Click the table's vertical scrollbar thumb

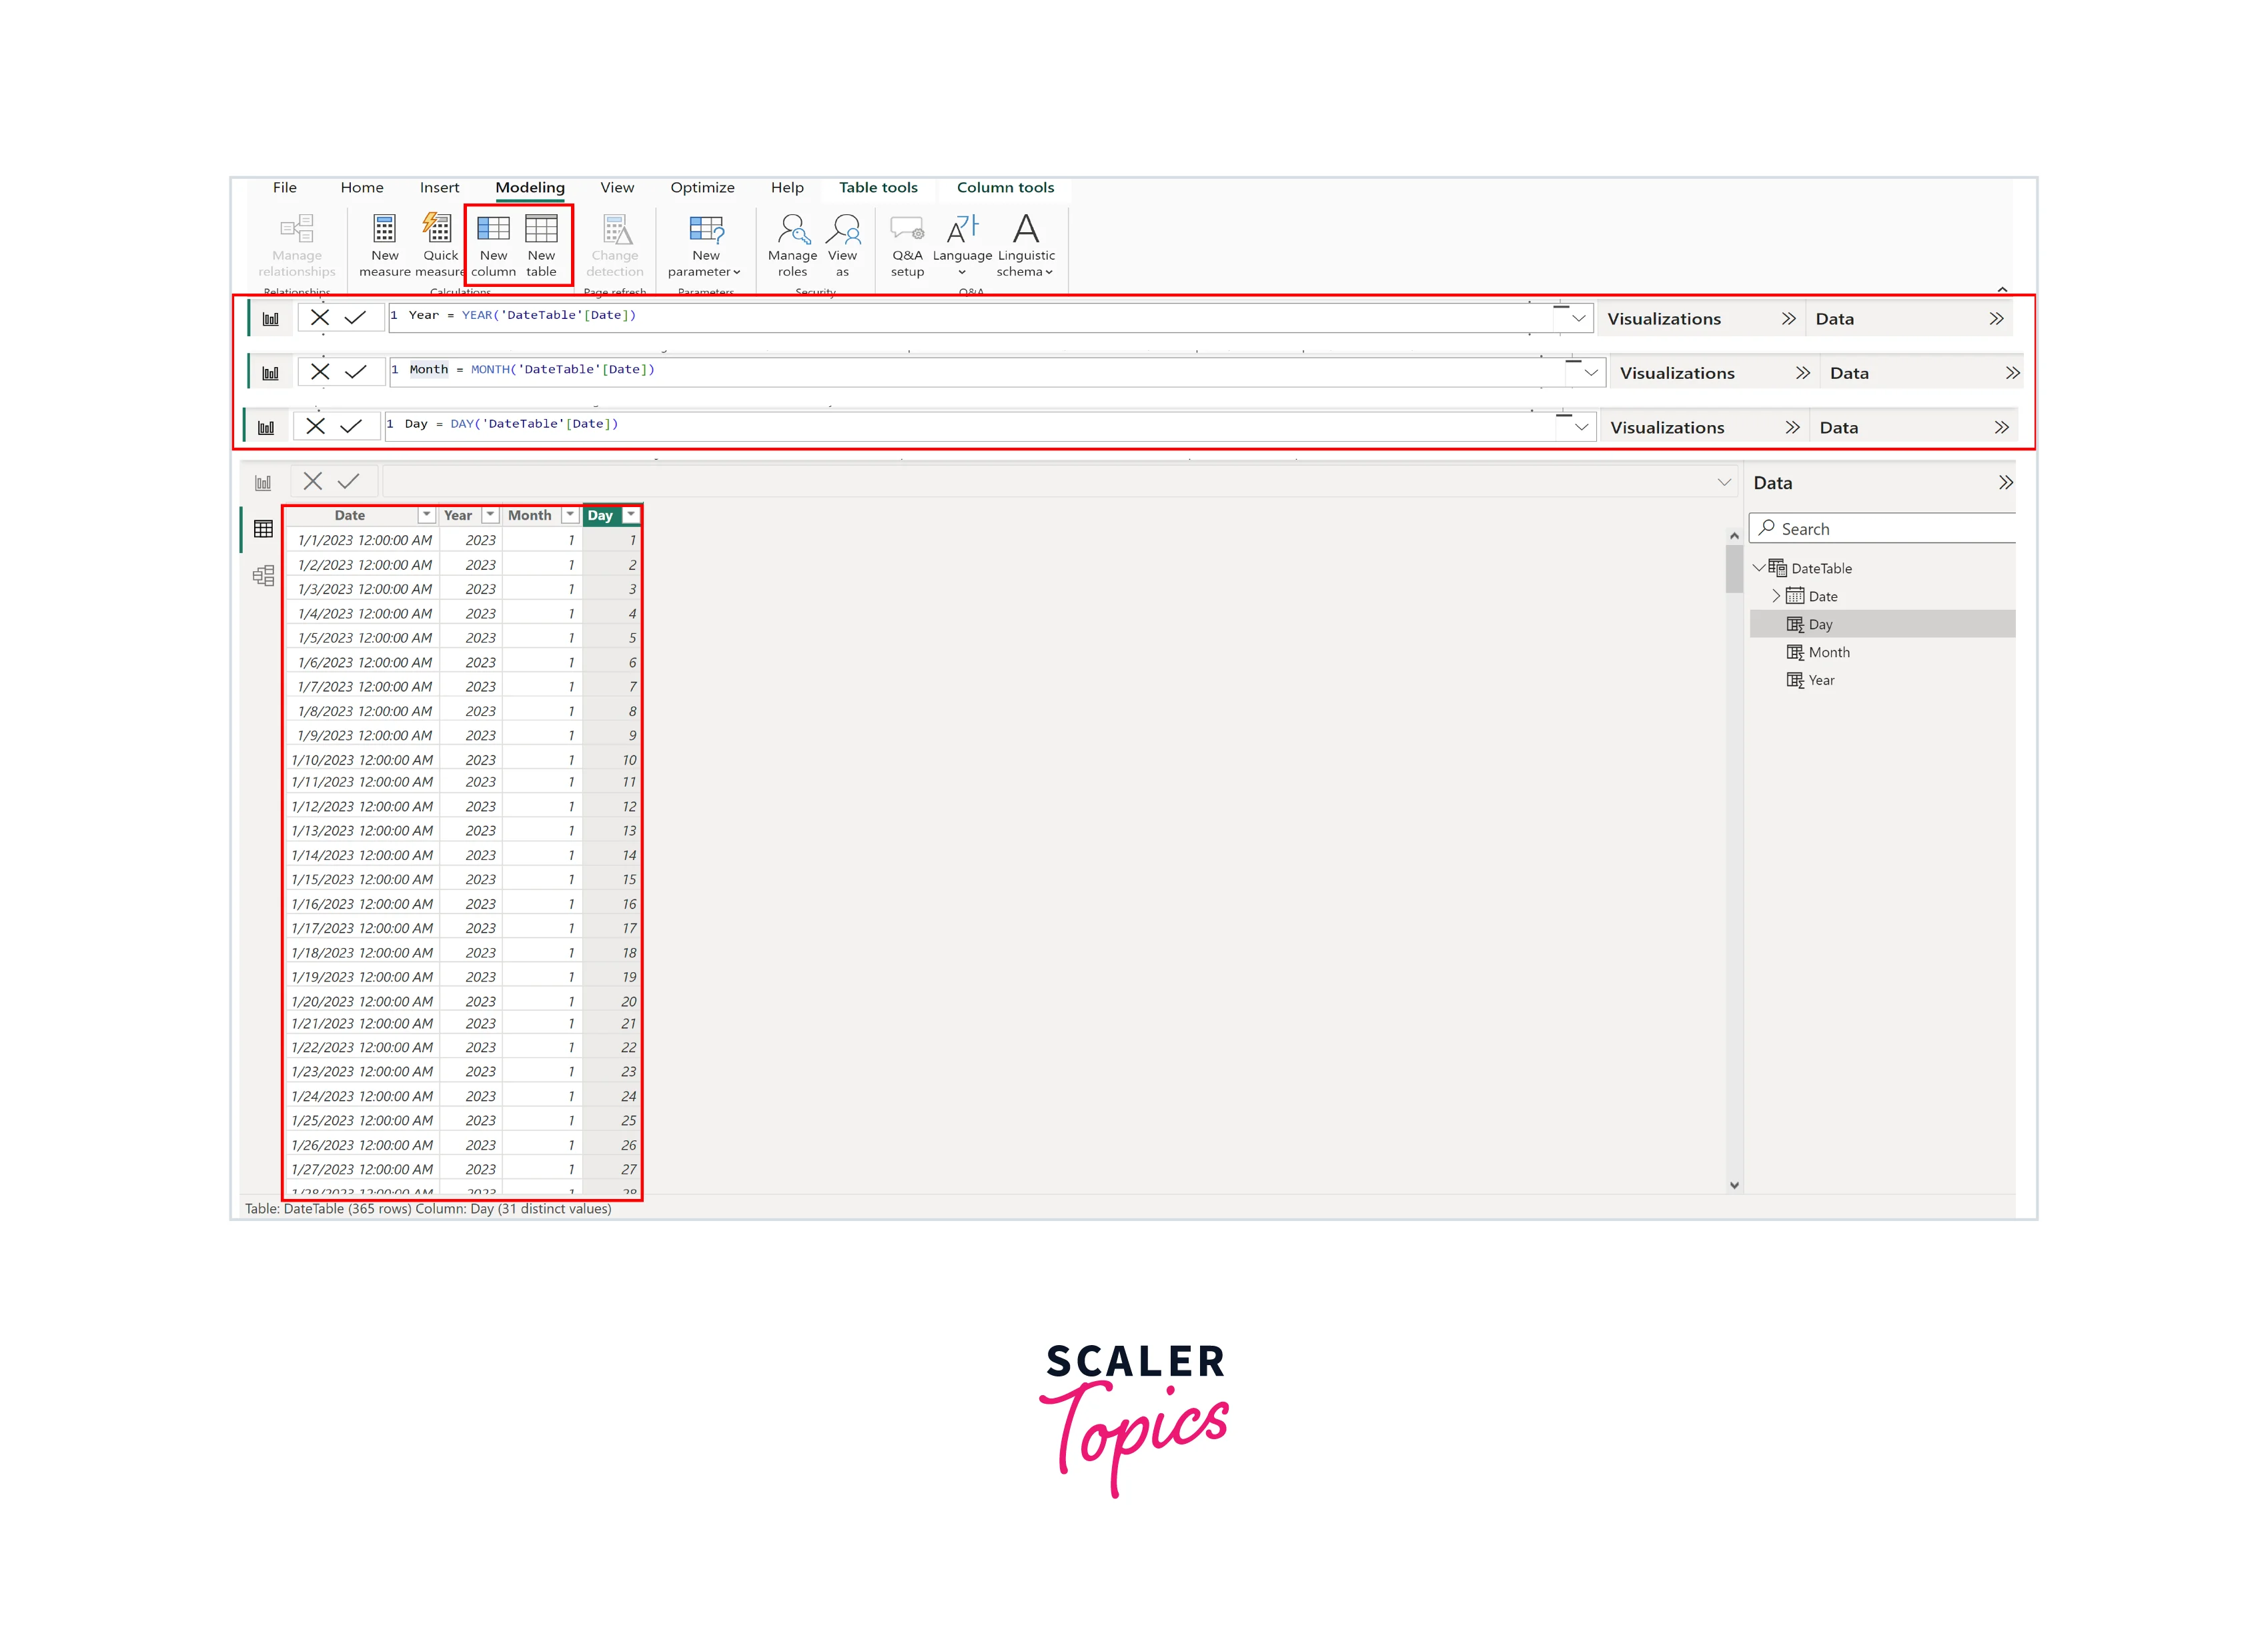coord(1734,570)
